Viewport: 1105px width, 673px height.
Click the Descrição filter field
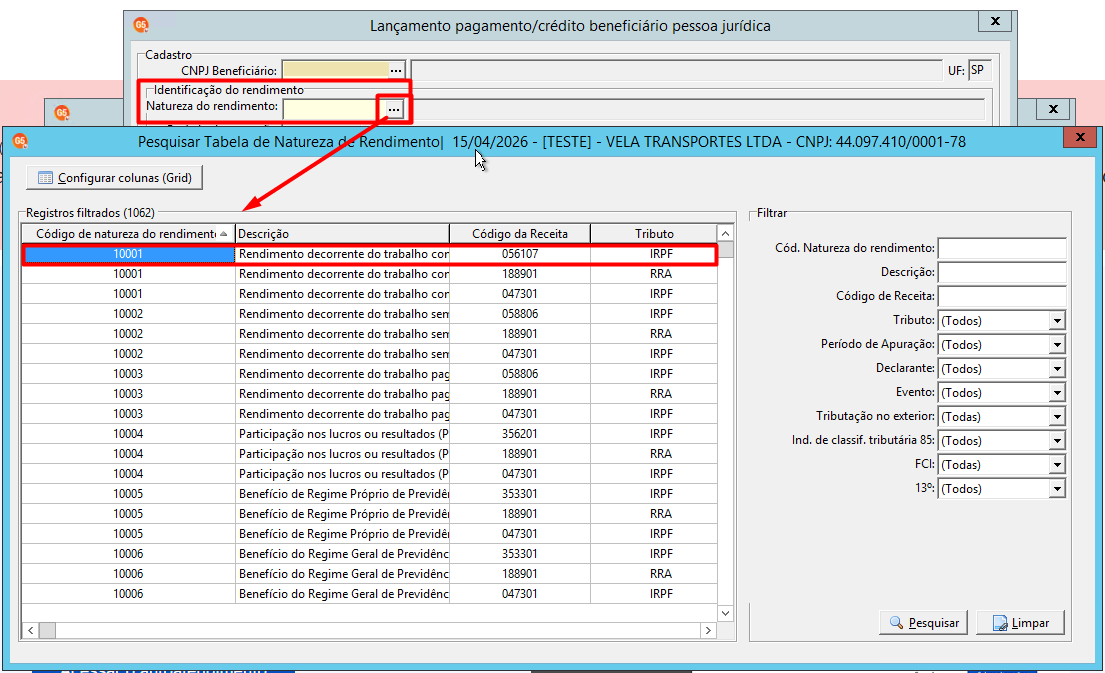pos(1001,272)
